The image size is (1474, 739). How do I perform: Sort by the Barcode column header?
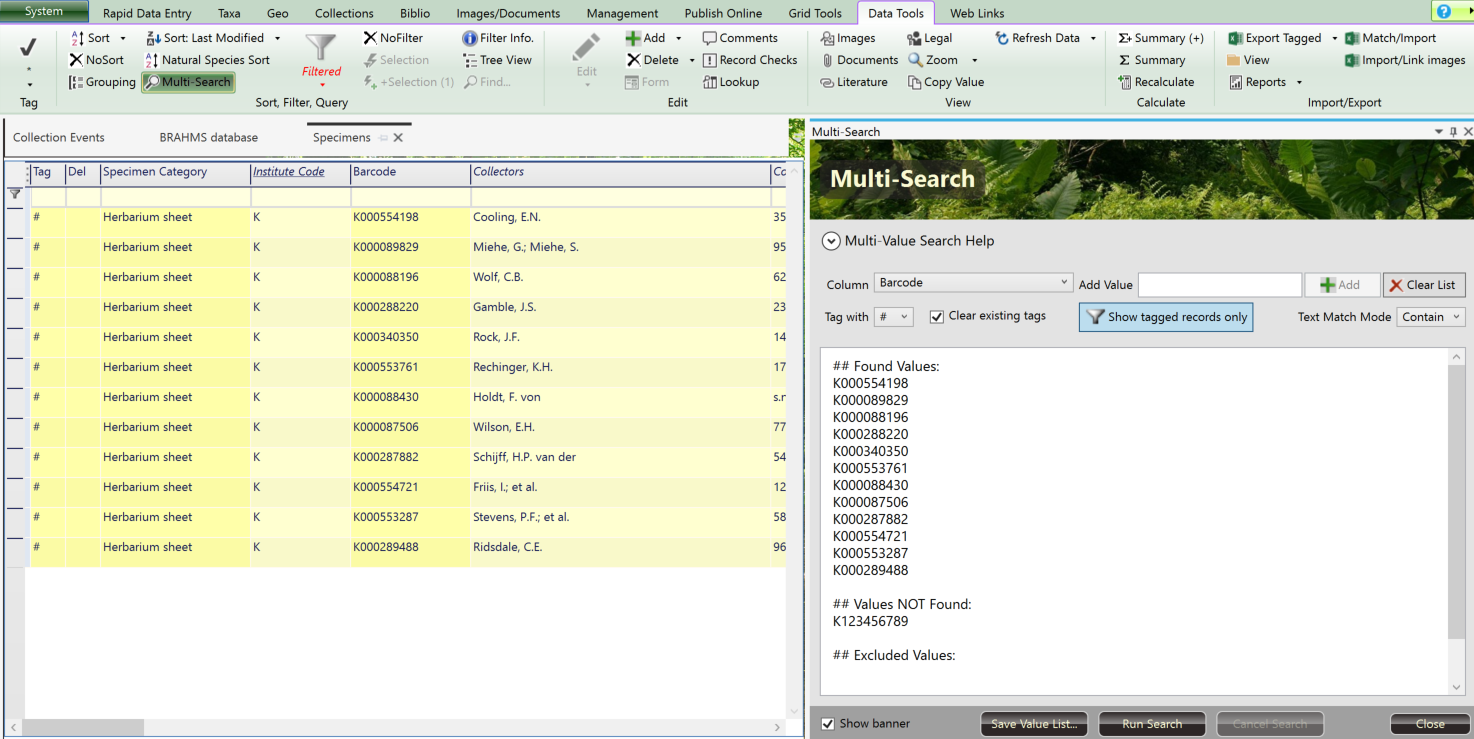410,172
